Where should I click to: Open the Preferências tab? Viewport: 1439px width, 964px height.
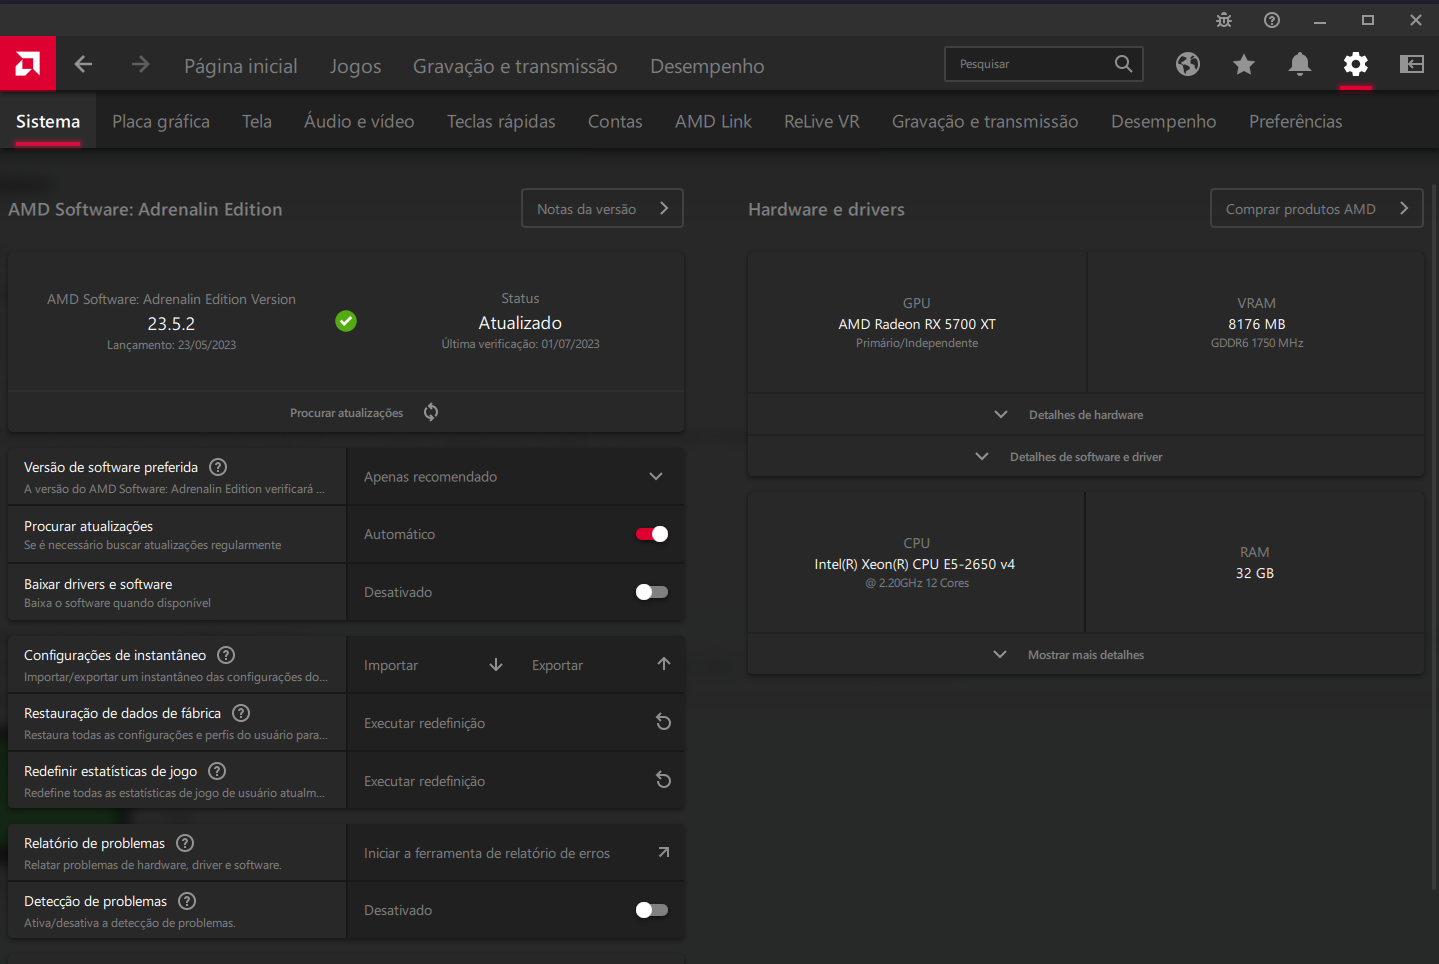(x=1296, y=121)
